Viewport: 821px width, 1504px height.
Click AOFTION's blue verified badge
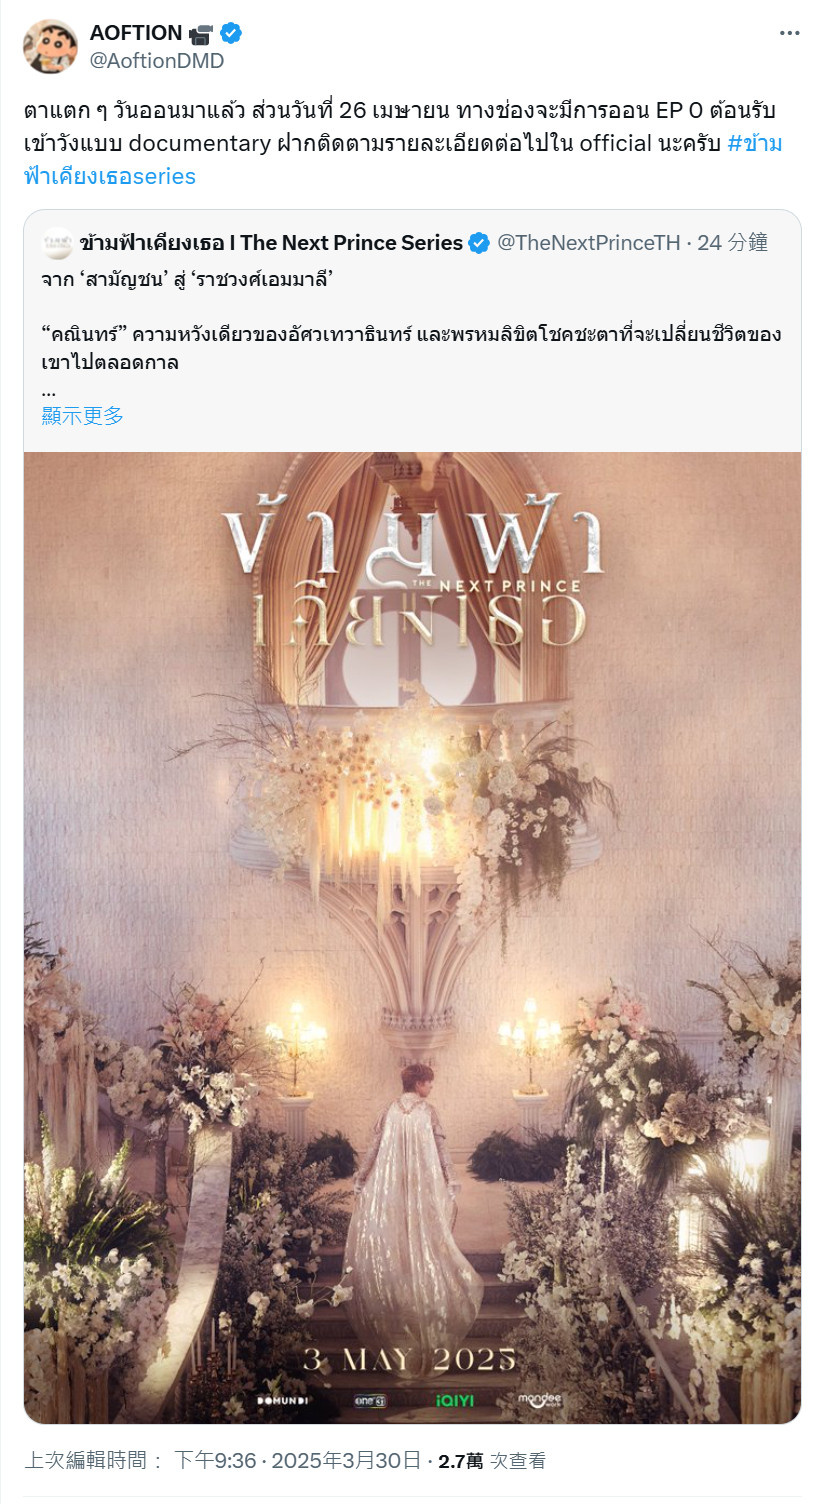tap(231, 33)
